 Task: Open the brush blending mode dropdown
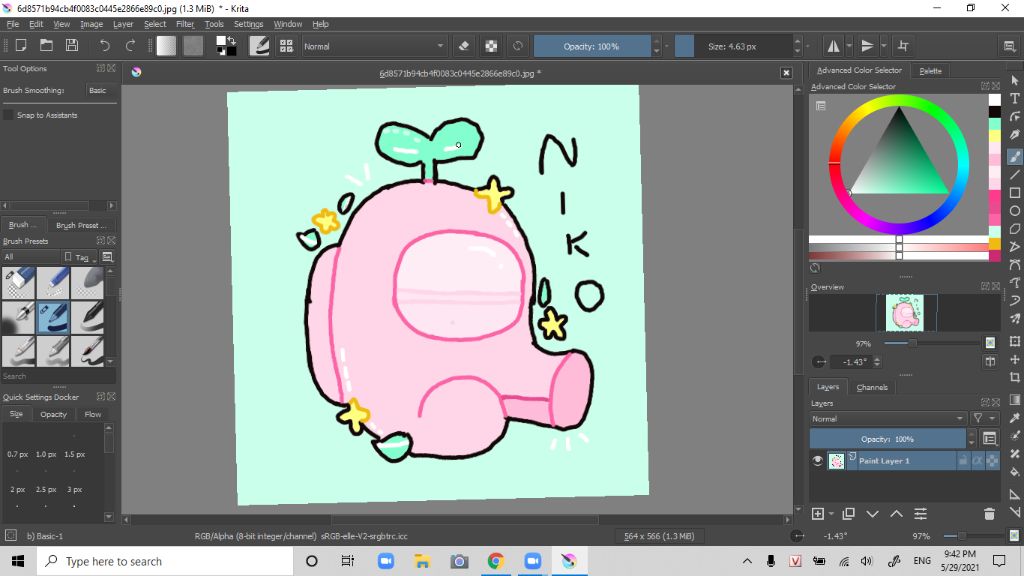pos(374,46)
